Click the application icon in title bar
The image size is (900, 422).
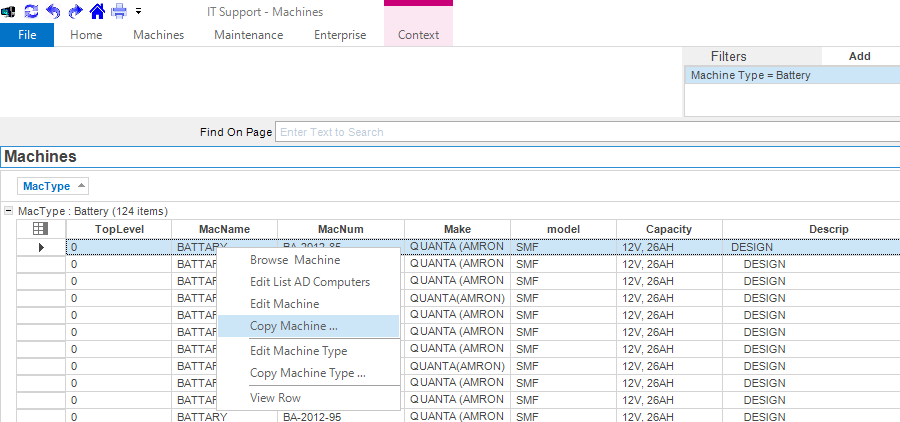pos(9,11)
